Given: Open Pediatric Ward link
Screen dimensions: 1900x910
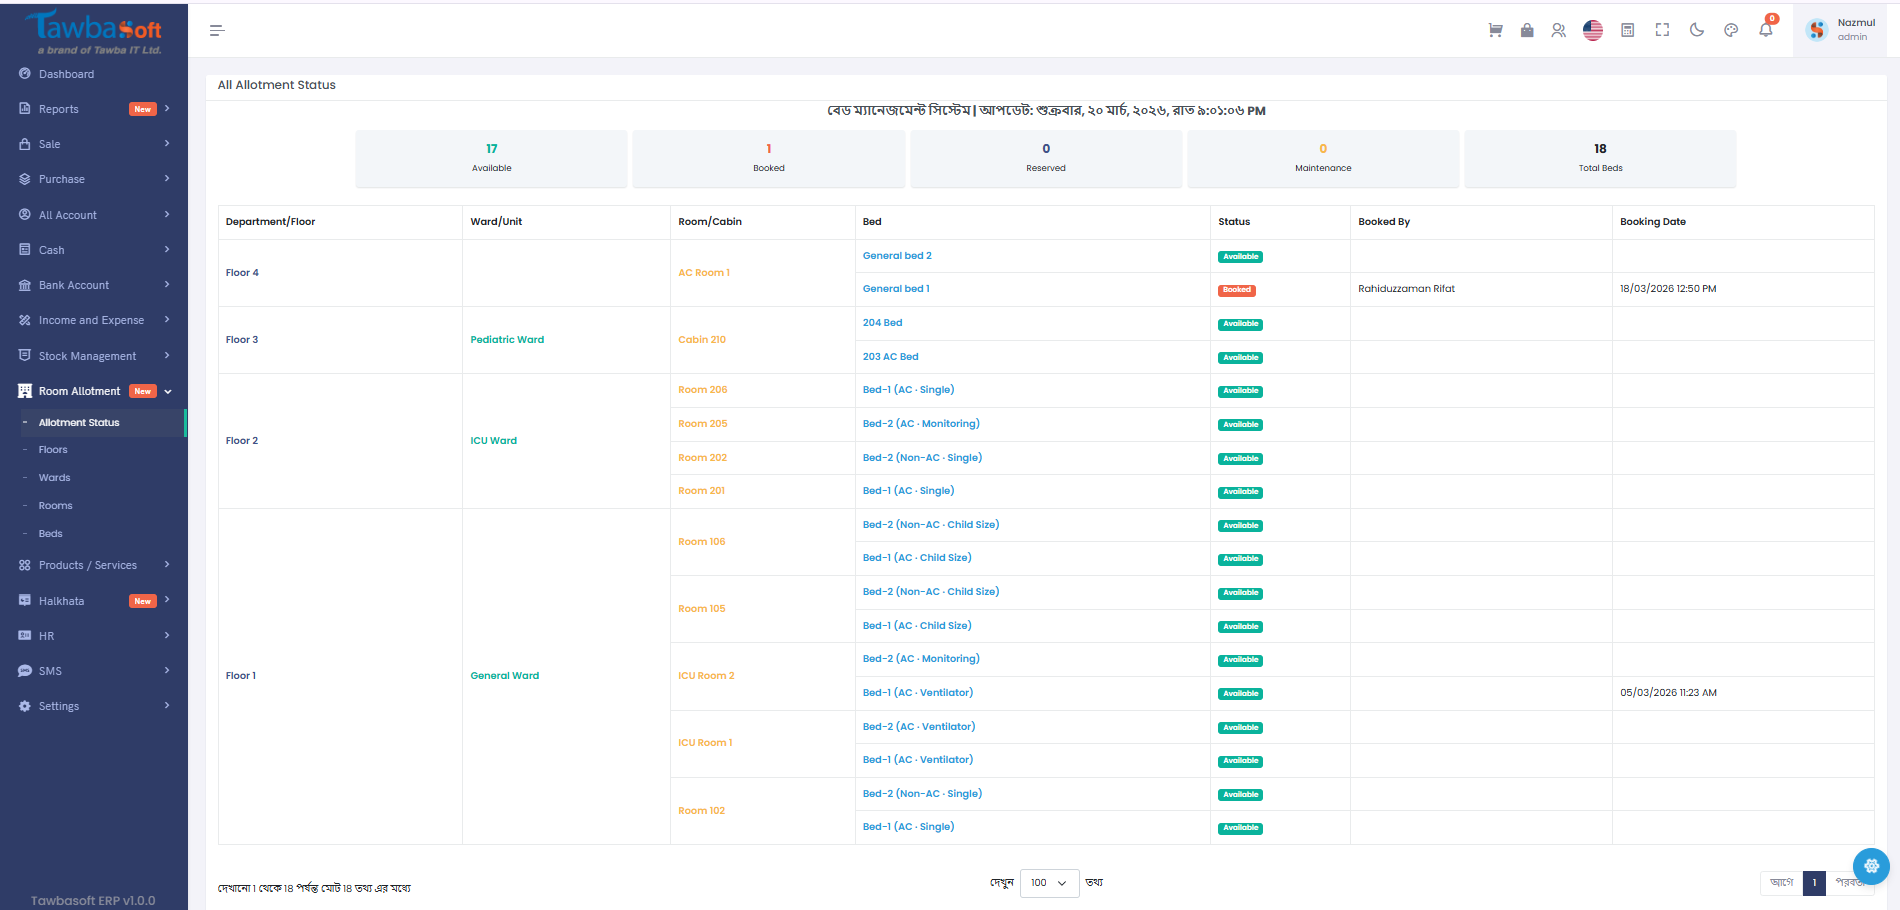Looking at the screenshot, I should pyautogui.click(x=507, y=340).
